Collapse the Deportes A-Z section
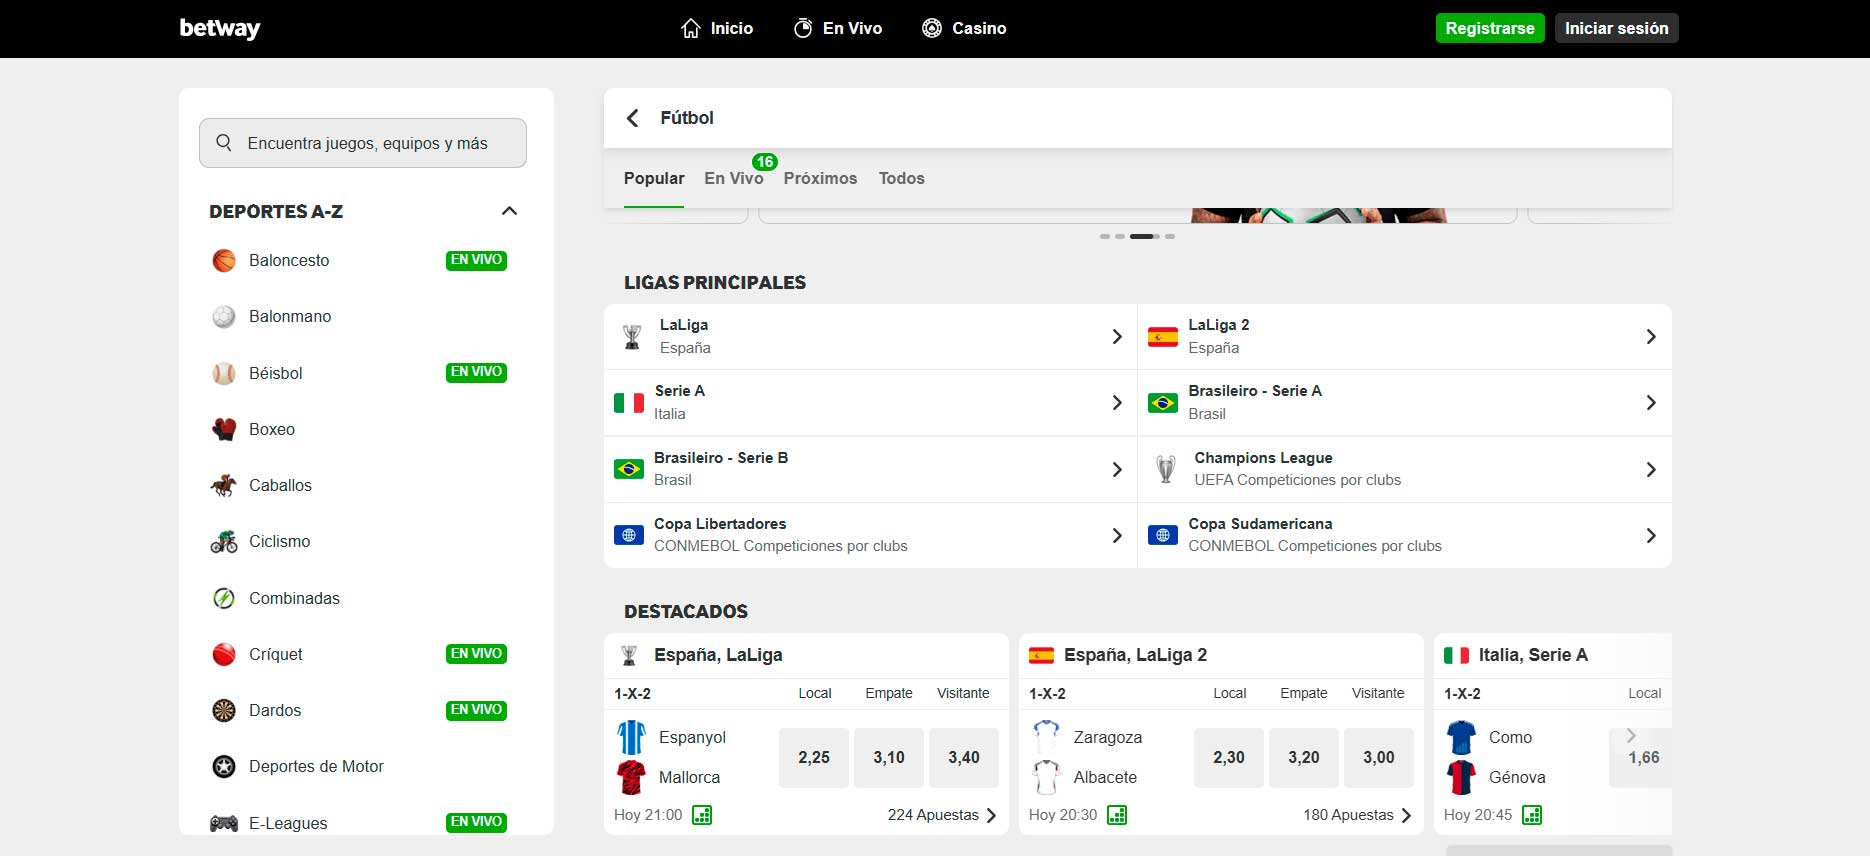The height and width of the screenshot is (856, 1870). pyautogui.click(x=509, y=211)
